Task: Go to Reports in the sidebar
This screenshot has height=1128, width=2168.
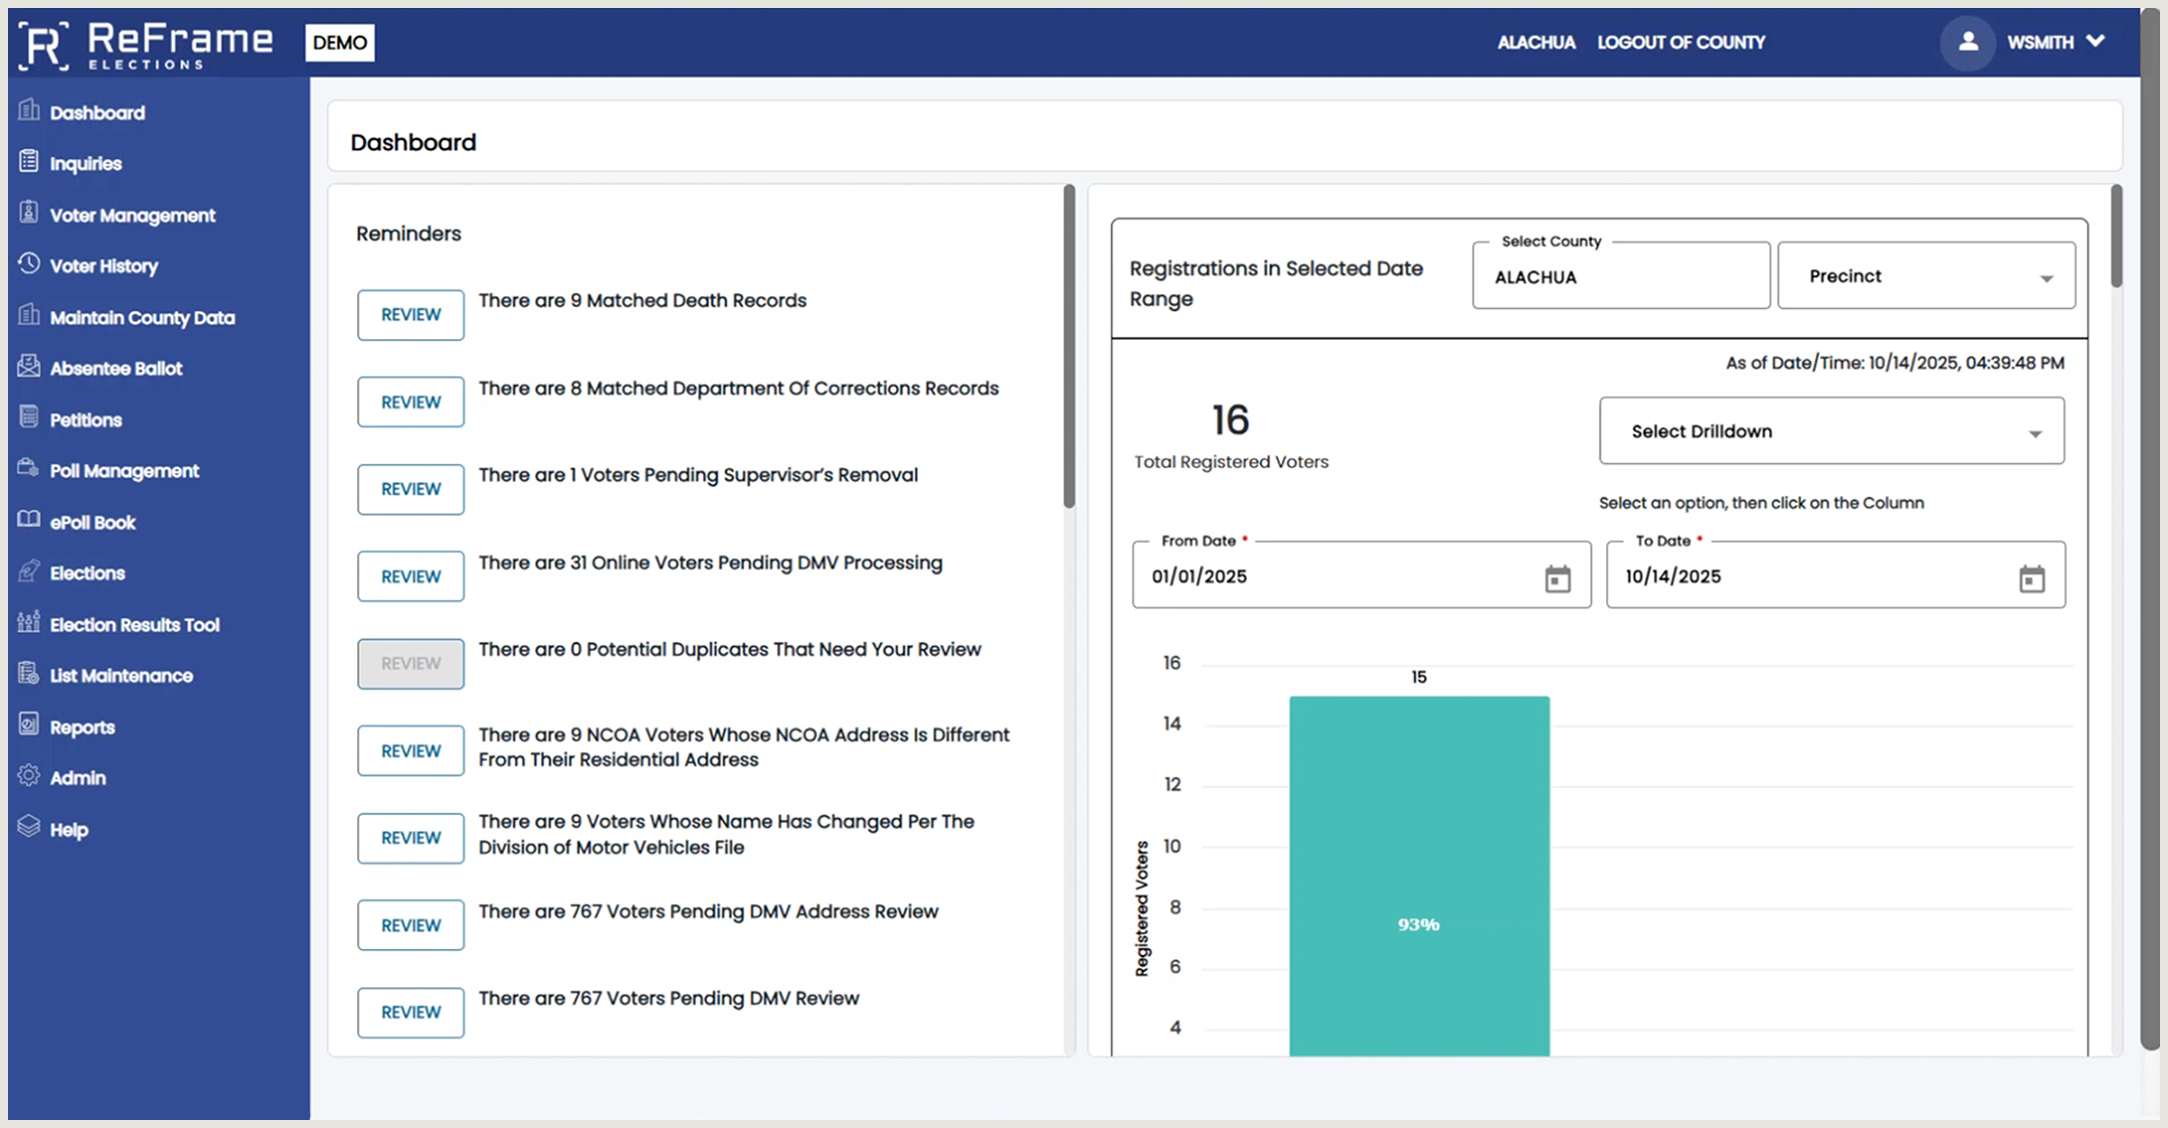Action: pos(82,727)
